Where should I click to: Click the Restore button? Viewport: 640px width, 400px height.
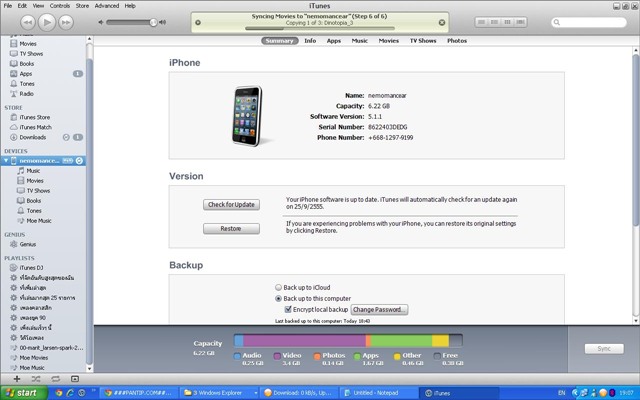click(231, 229)
